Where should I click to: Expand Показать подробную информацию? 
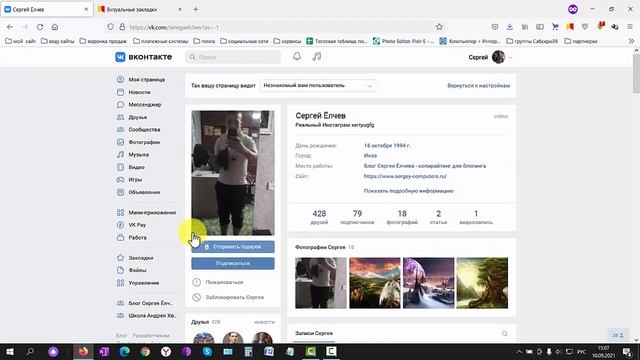408,191
